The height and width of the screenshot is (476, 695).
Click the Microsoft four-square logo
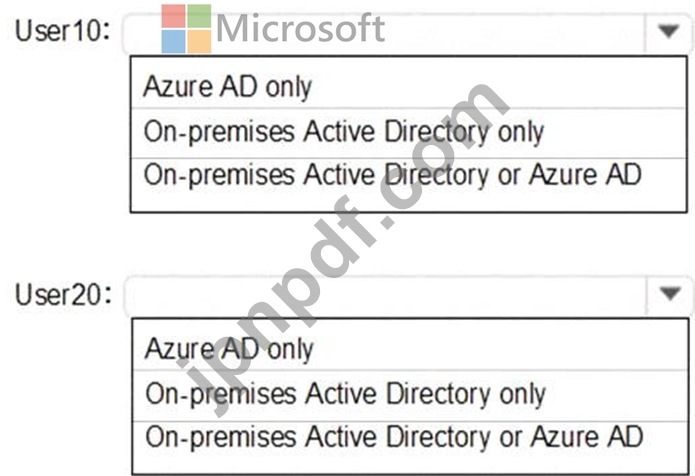tap(186, 29)
